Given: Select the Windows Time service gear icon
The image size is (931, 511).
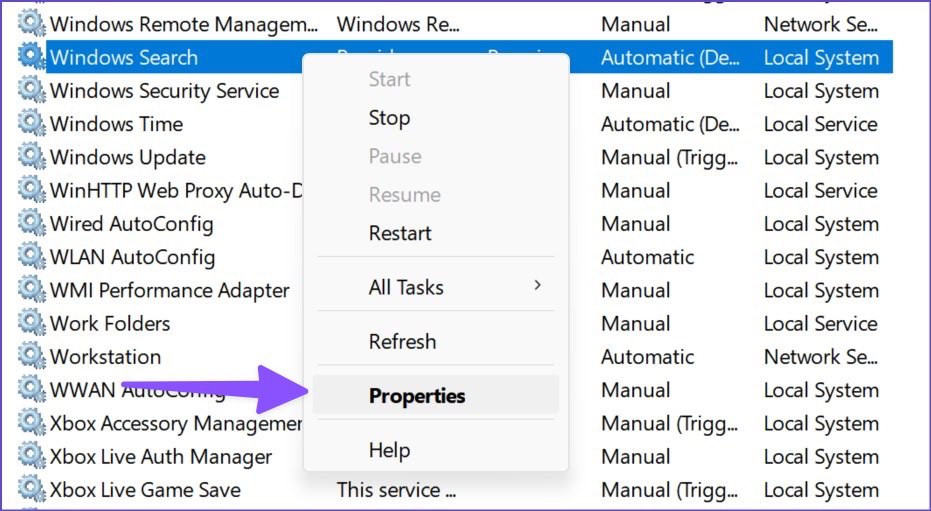Looking at the screenshot, I should (31, 123).
